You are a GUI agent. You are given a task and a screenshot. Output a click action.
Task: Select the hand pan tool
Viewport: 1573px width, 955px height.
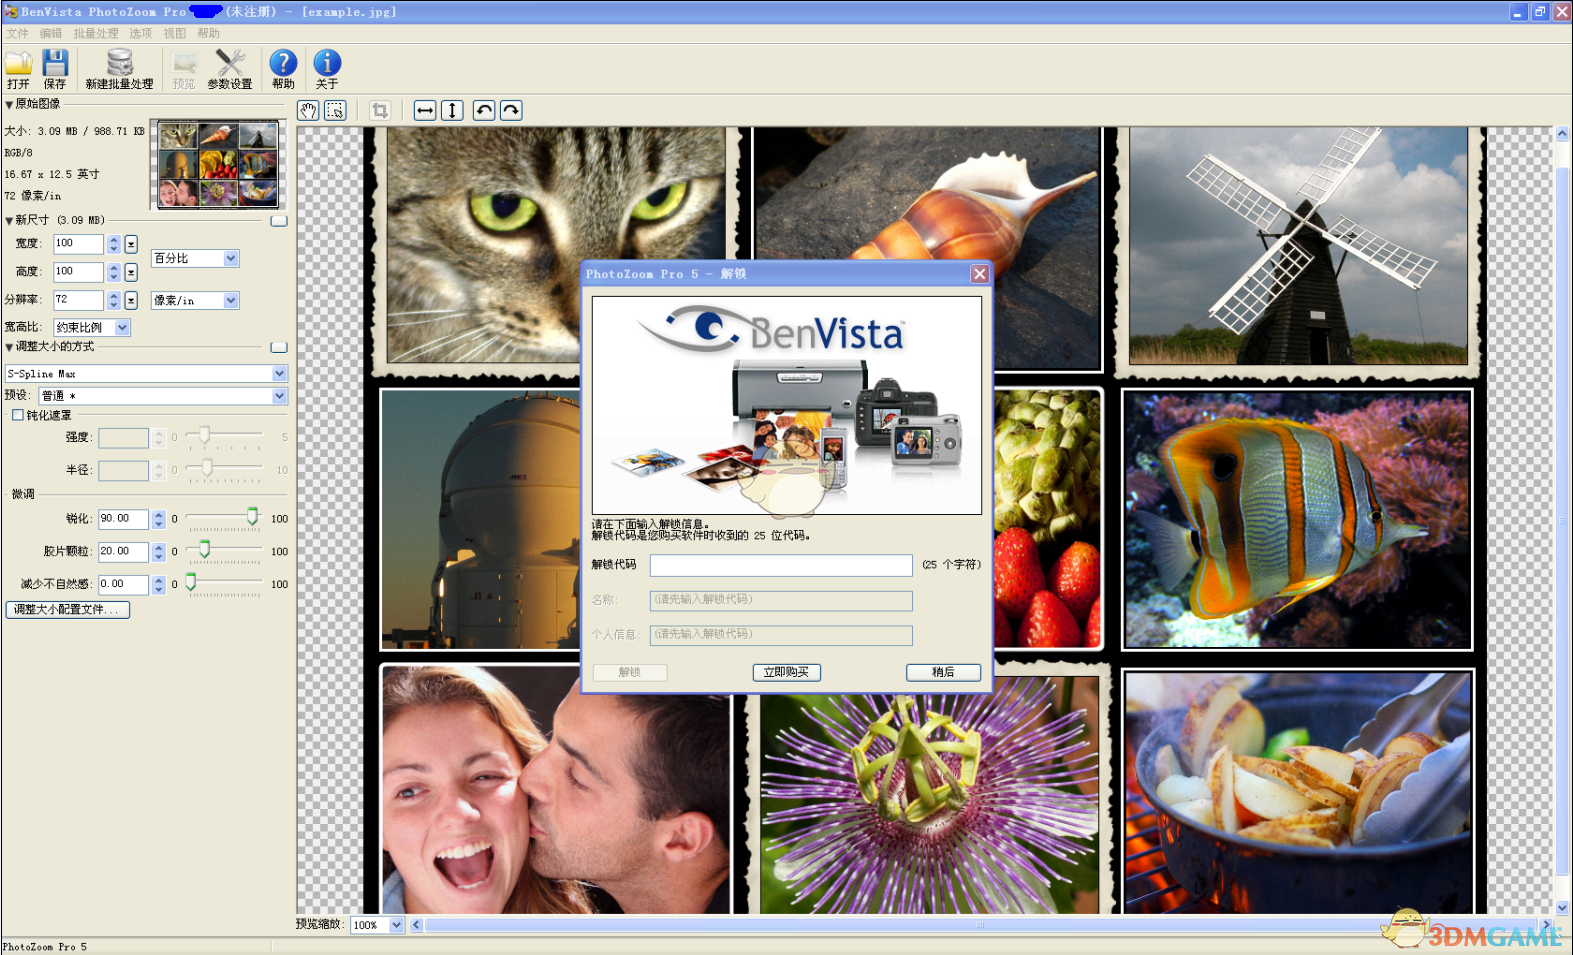coord(308,111)
